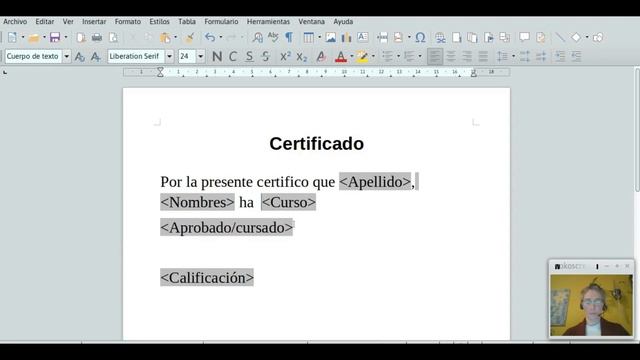Click the Justified alignment button
The image size is (640, 360).
(483, 56)
